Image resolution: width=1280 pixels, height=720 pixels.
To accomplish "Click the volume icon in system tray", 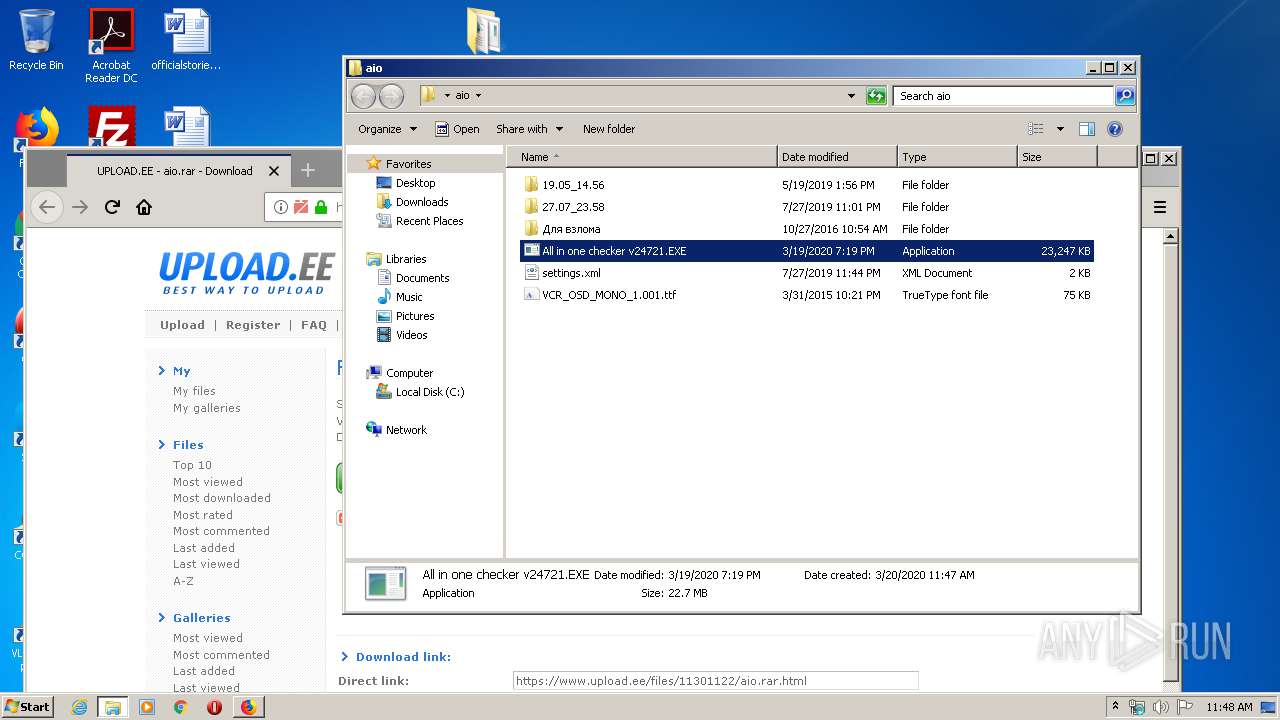I will (x=1161, y=707).
